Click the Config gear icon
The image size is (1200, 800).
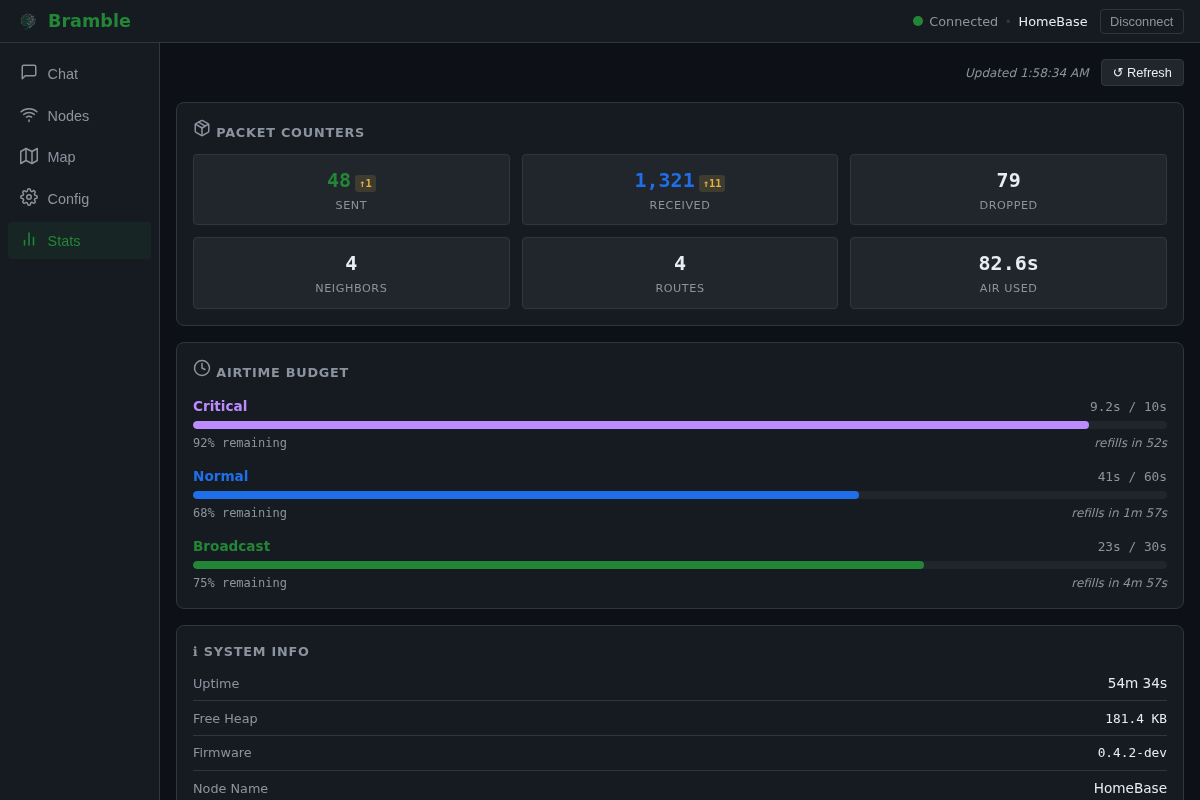pyautogui.click(x=29, y=197)
